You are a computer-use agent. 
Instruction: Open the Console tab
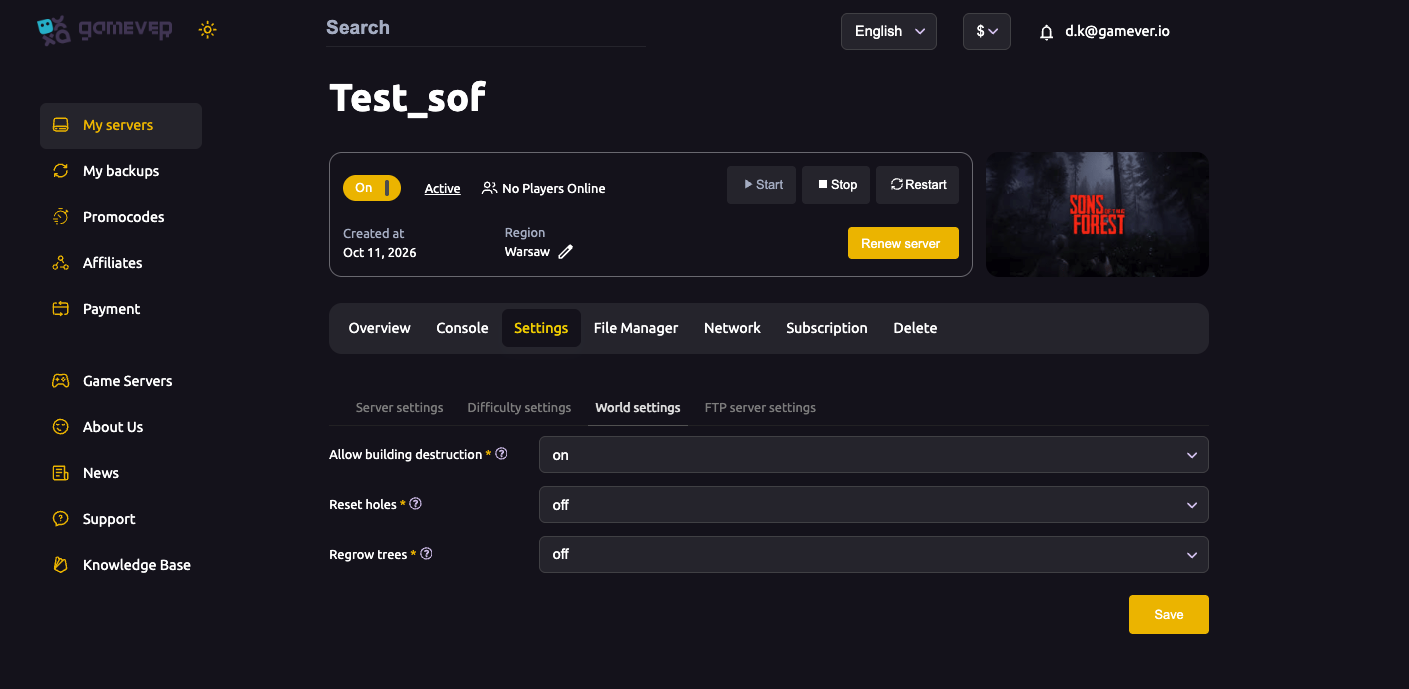pyautogui.click(x=462, y=328)
